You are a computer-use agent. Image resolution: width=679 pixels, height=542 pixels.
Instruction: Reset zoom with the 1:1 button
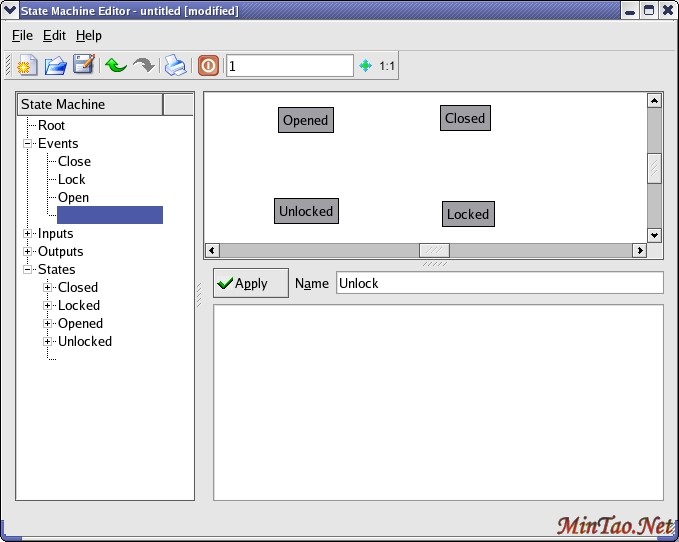(387, 66)
